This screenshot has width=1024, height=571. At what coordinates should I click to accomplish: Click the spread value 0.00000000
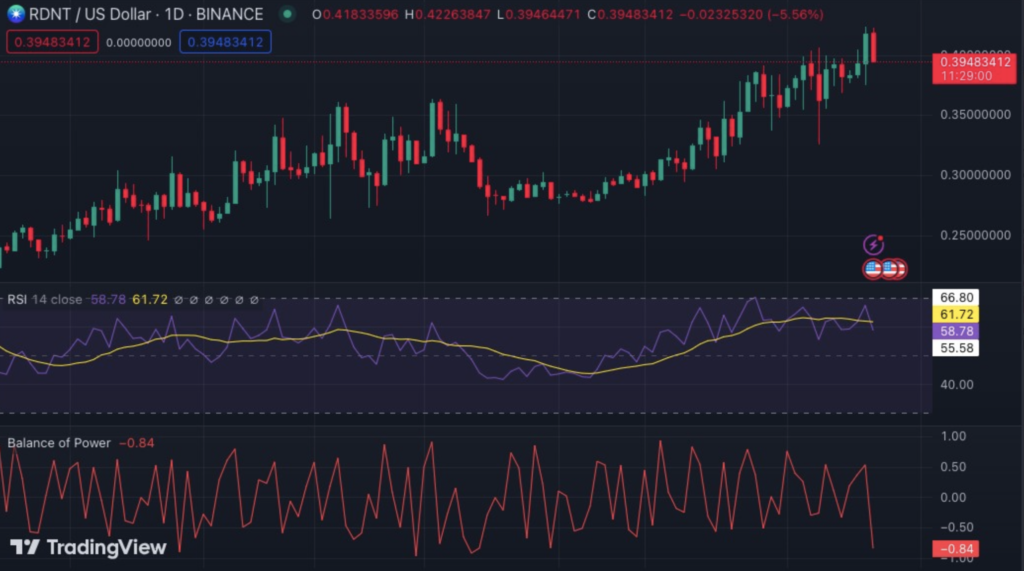138,42
